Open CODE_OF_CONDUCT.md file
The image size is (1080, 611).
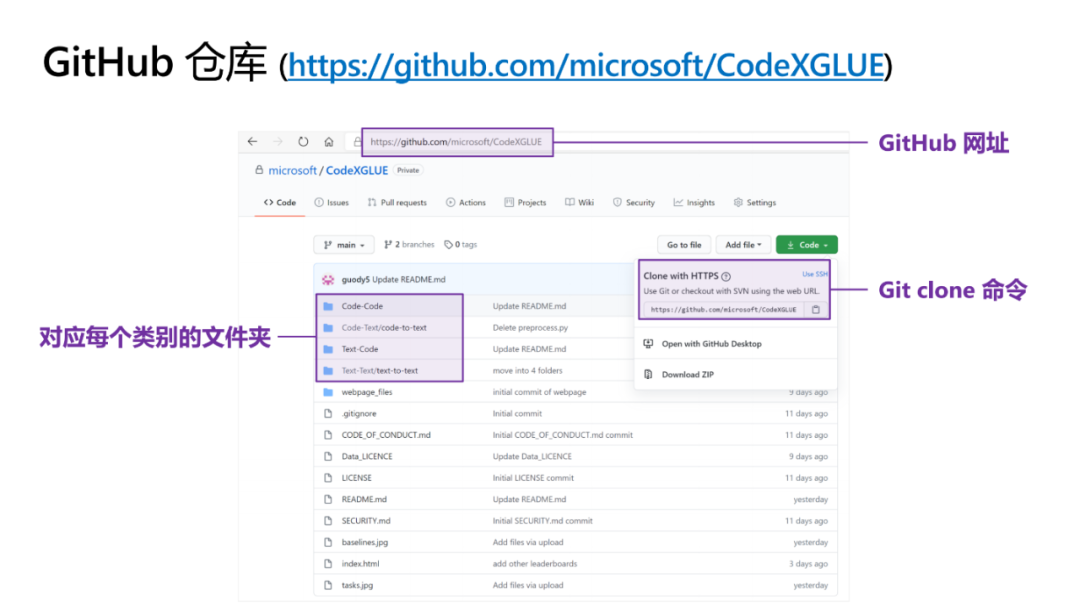(x=386, y=435)
